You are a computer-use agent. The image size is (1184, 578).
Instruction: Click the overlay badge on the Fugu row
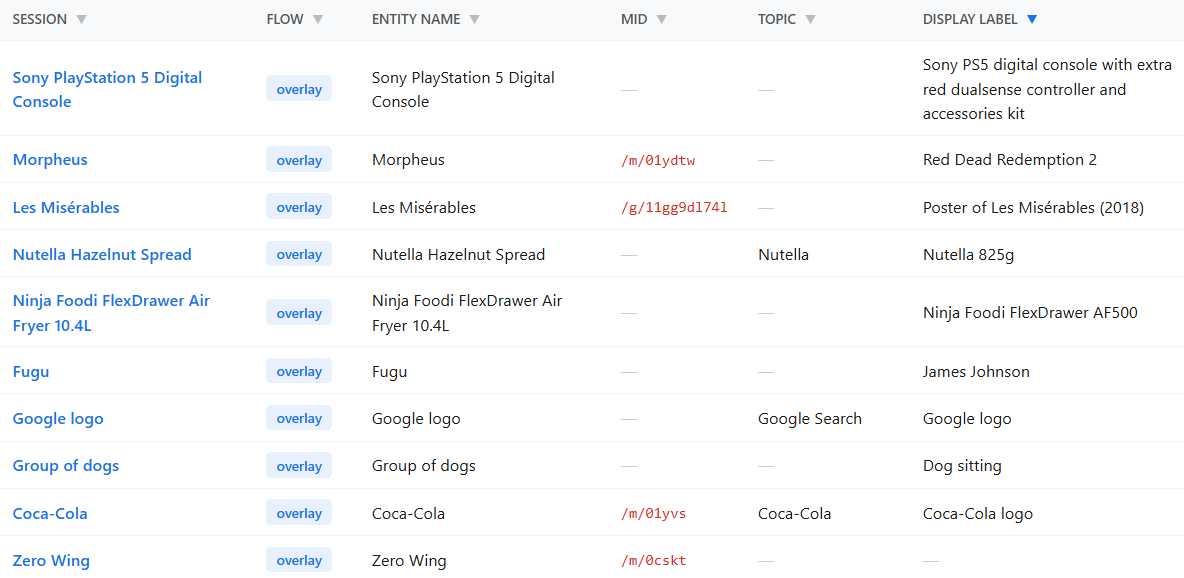coord(298,371)
